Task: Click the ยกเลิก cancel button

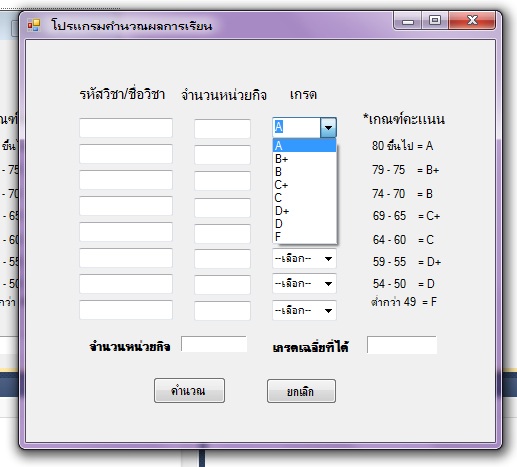Action: (301, 391)
